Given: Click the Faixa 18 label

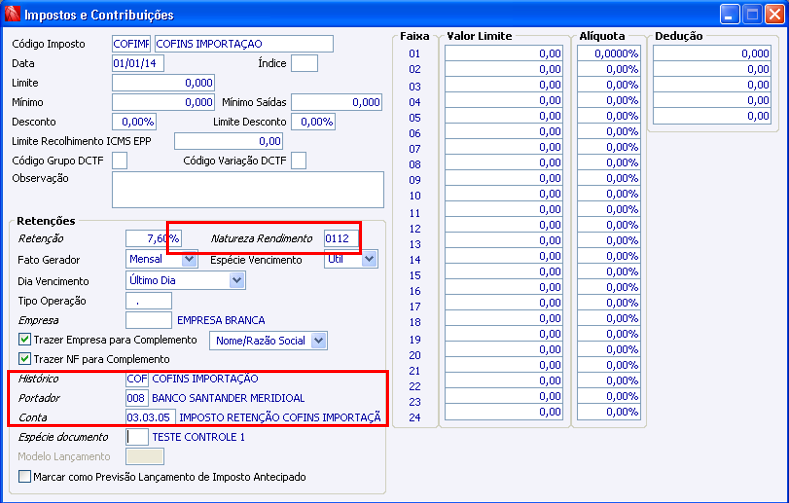Looking at the screenshot, I should click(415, 322).
